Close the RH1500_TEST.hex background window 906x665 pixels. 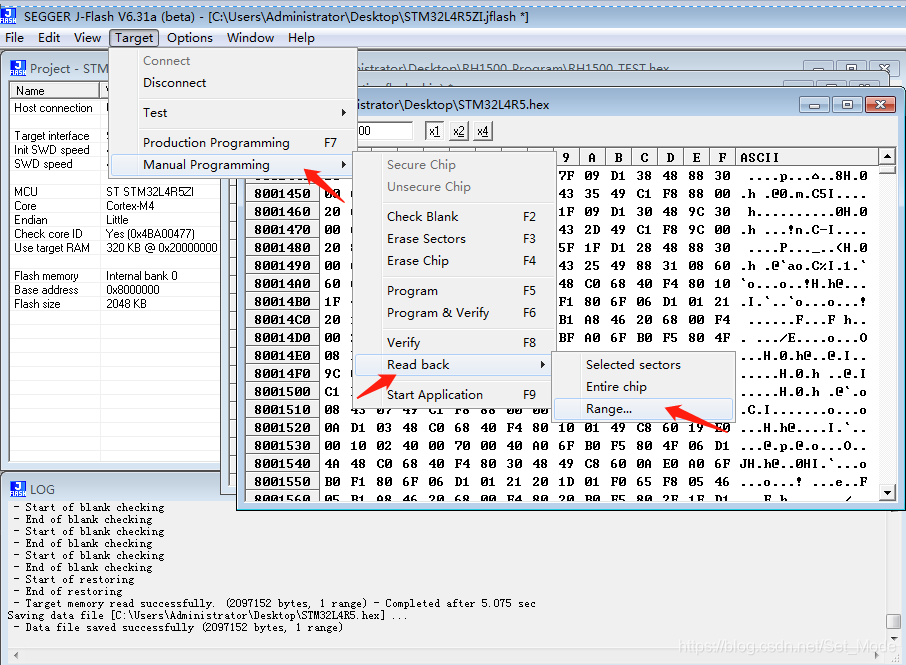(x=884, y=68)
